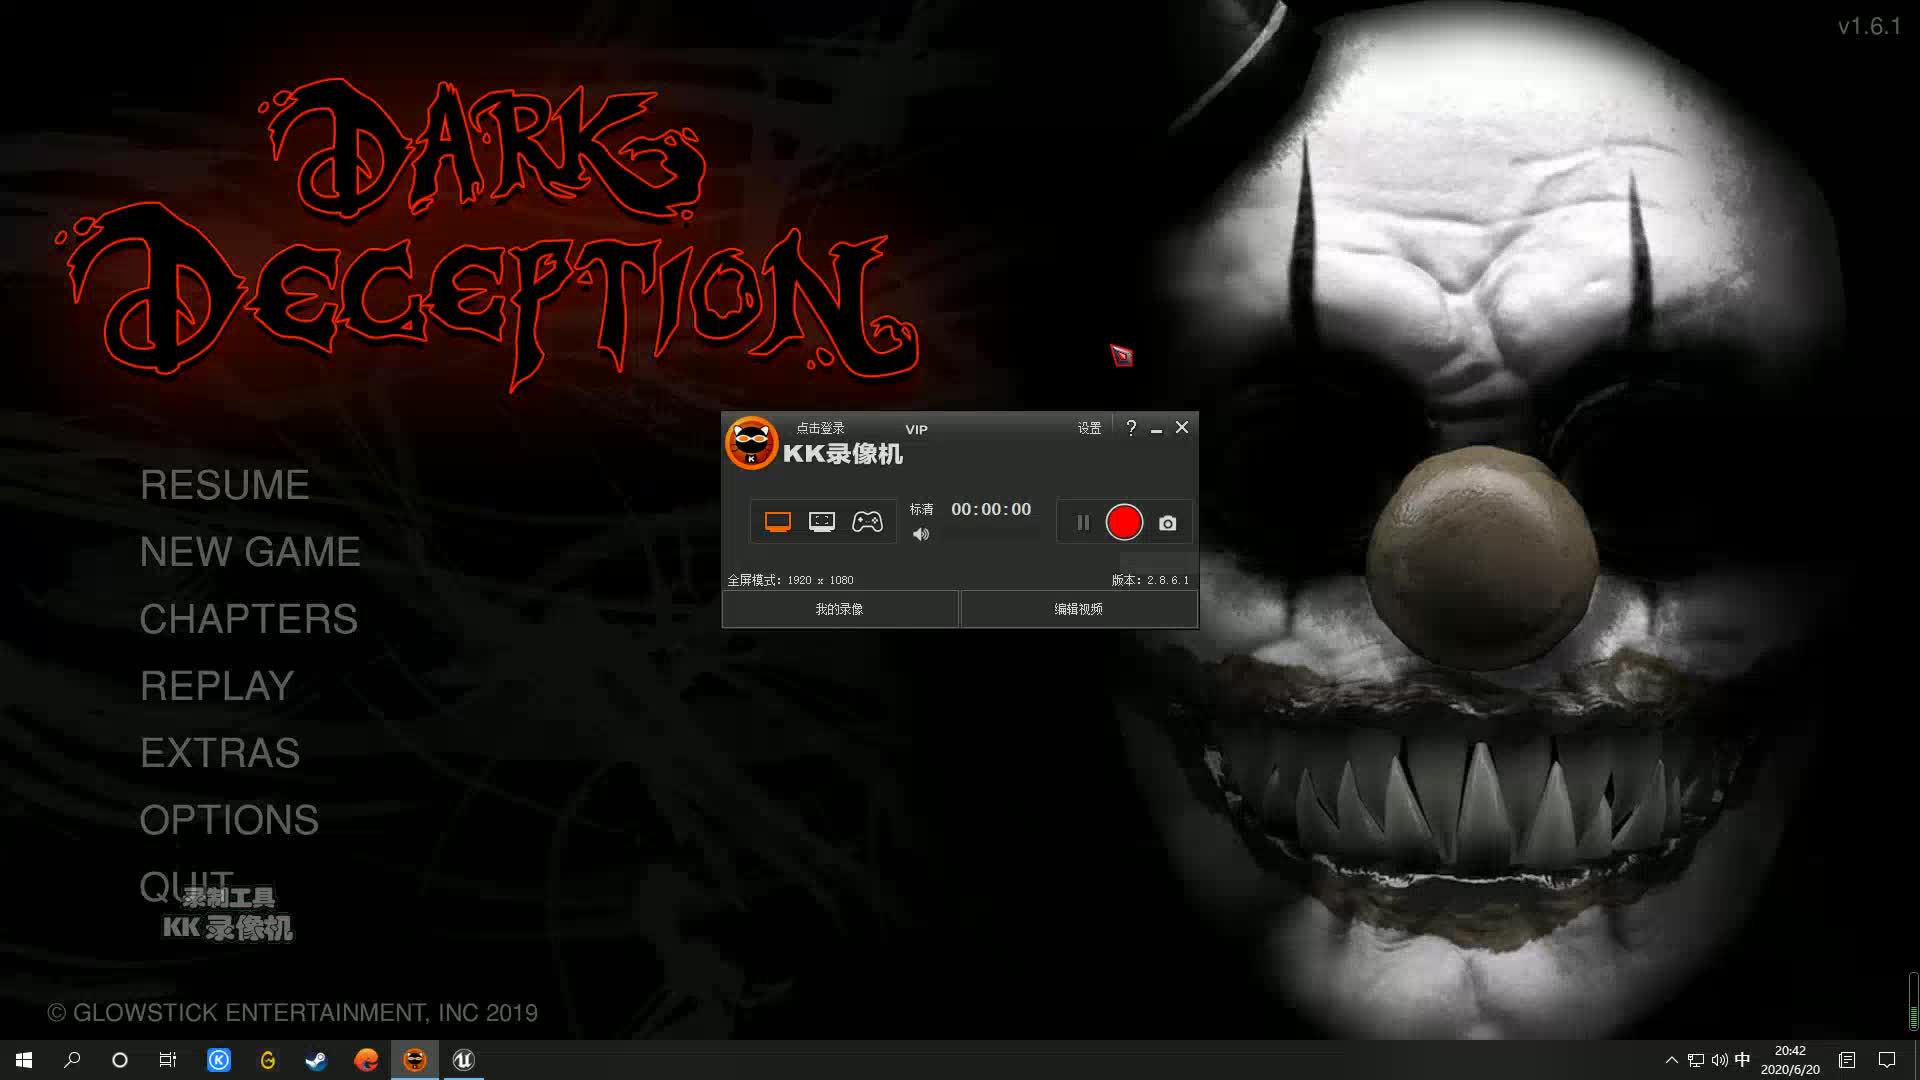Open EXTRAS in the game menu
This screenshot has height=1080, width=1920.
click(x=220, y=753)
